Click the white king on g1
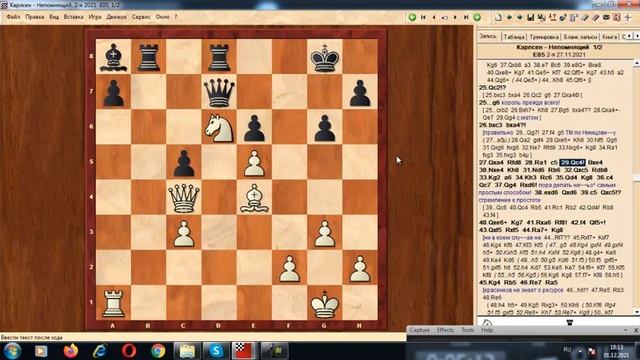This screenshot has width=640, height=360. (x=324, y=304)
